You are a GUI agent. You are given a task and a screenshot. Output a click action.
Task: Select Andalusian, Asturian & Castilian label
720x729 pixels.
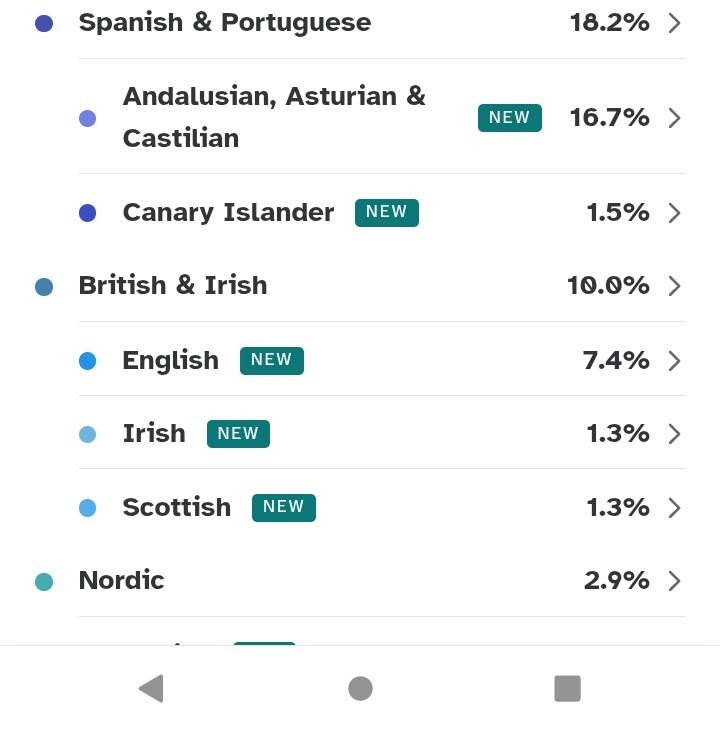coord(274,117)
